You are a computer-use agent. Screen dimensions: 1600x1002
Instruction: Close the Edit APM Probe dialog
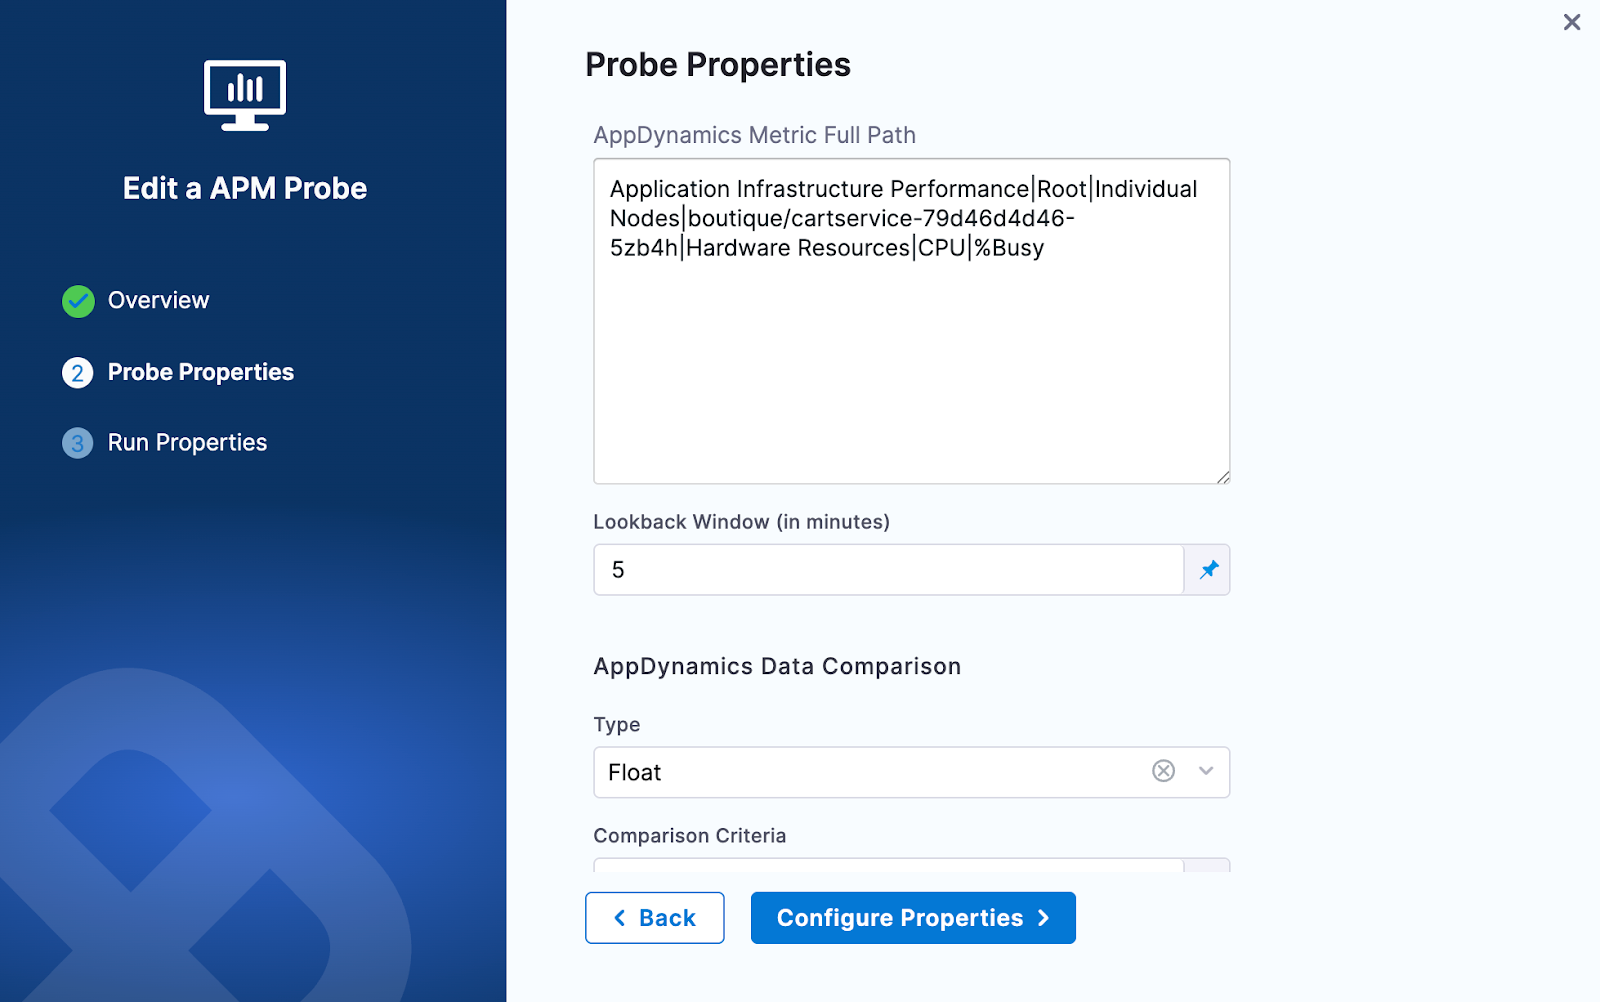pos(1572,22)
